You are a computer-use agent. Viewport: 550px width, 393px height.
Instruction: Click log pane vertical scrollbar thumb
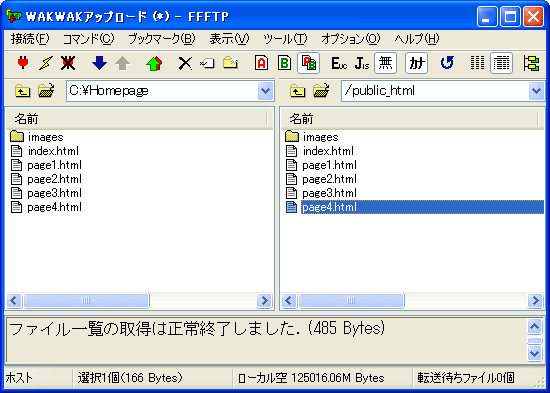pos(535,340)
